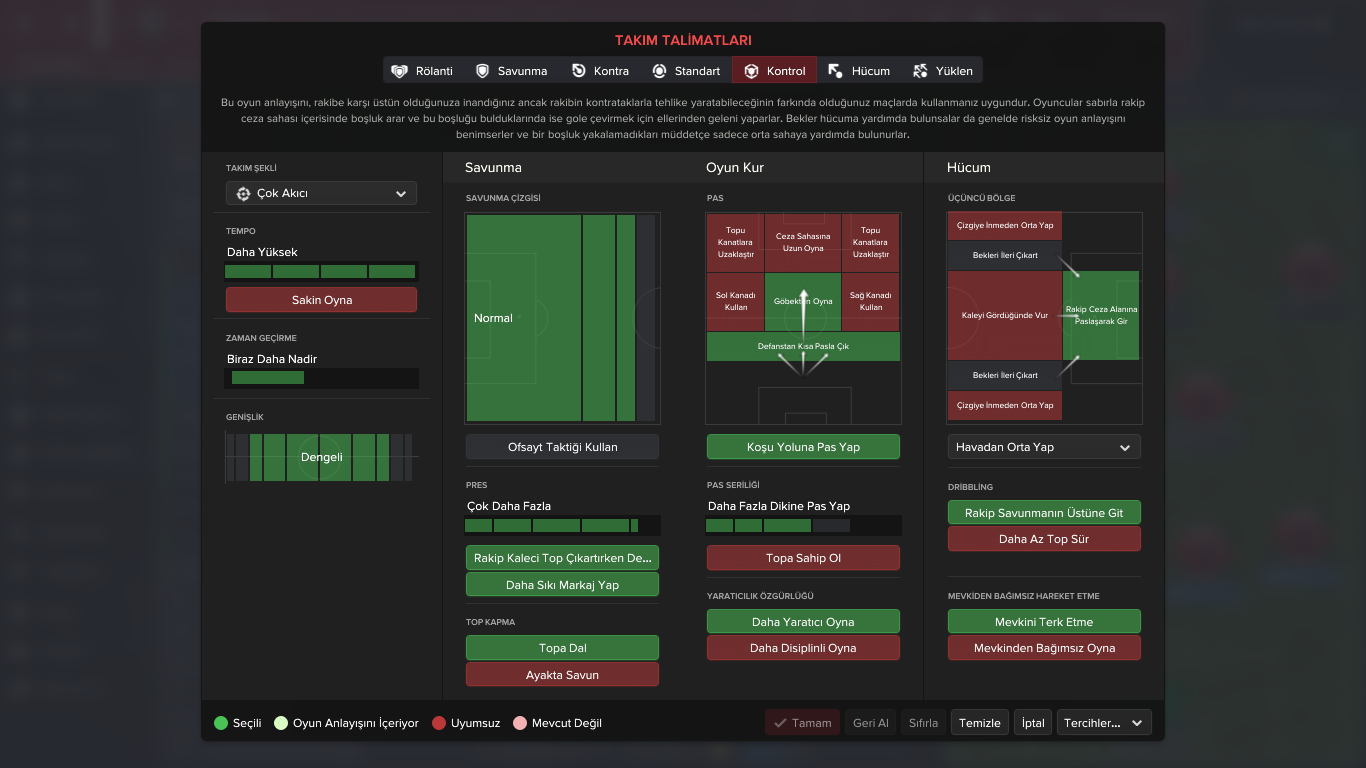
Task: Click the Yüklen mentality icon
Action: point(920,71)
